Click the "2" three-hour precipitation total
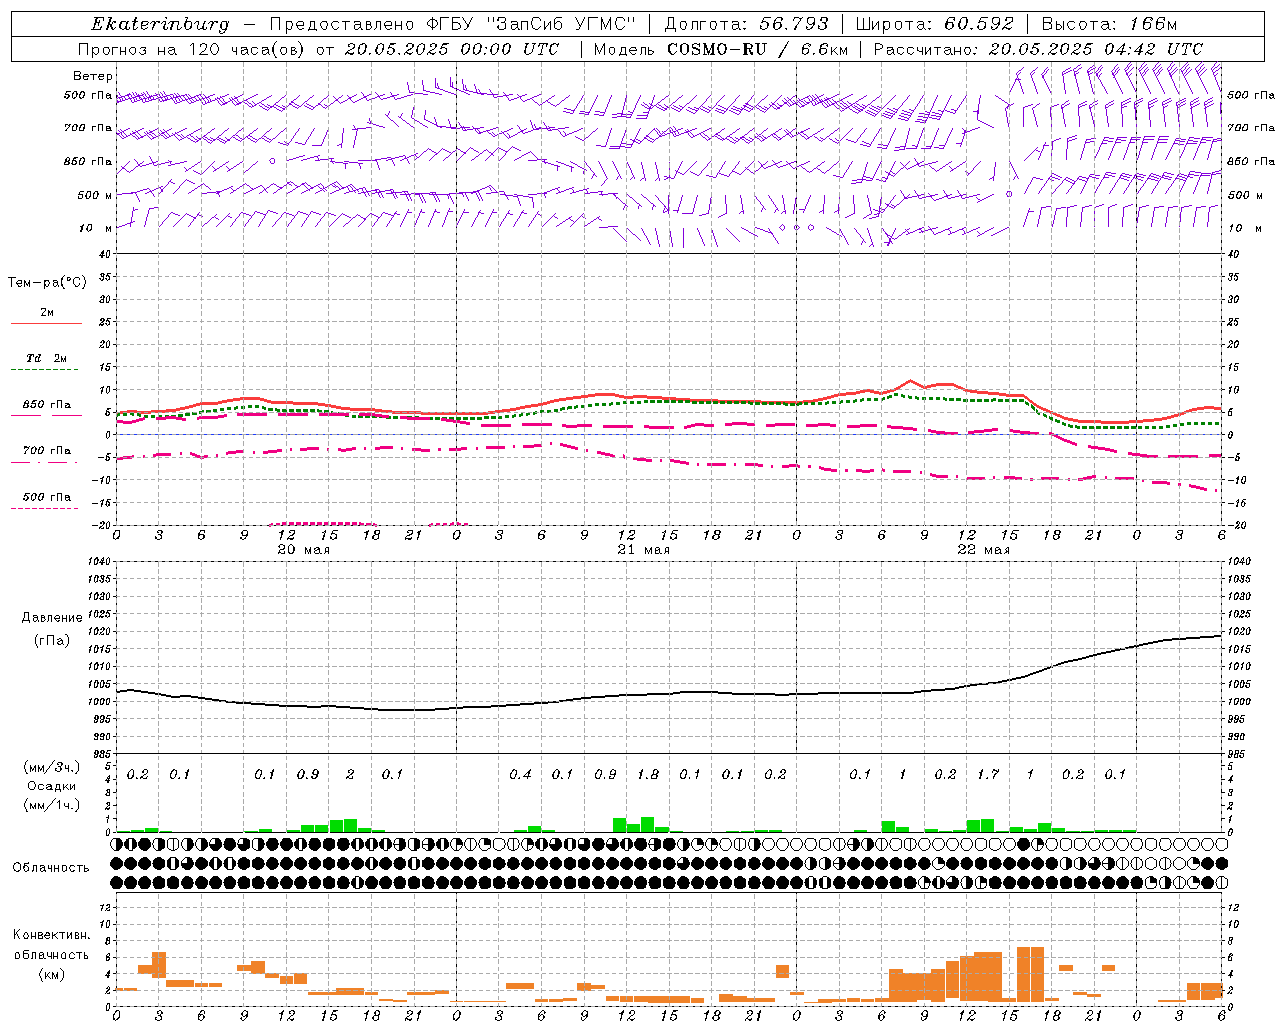Image resolution: width=1280 pixels, height=1024 pixels. point(350,774)
